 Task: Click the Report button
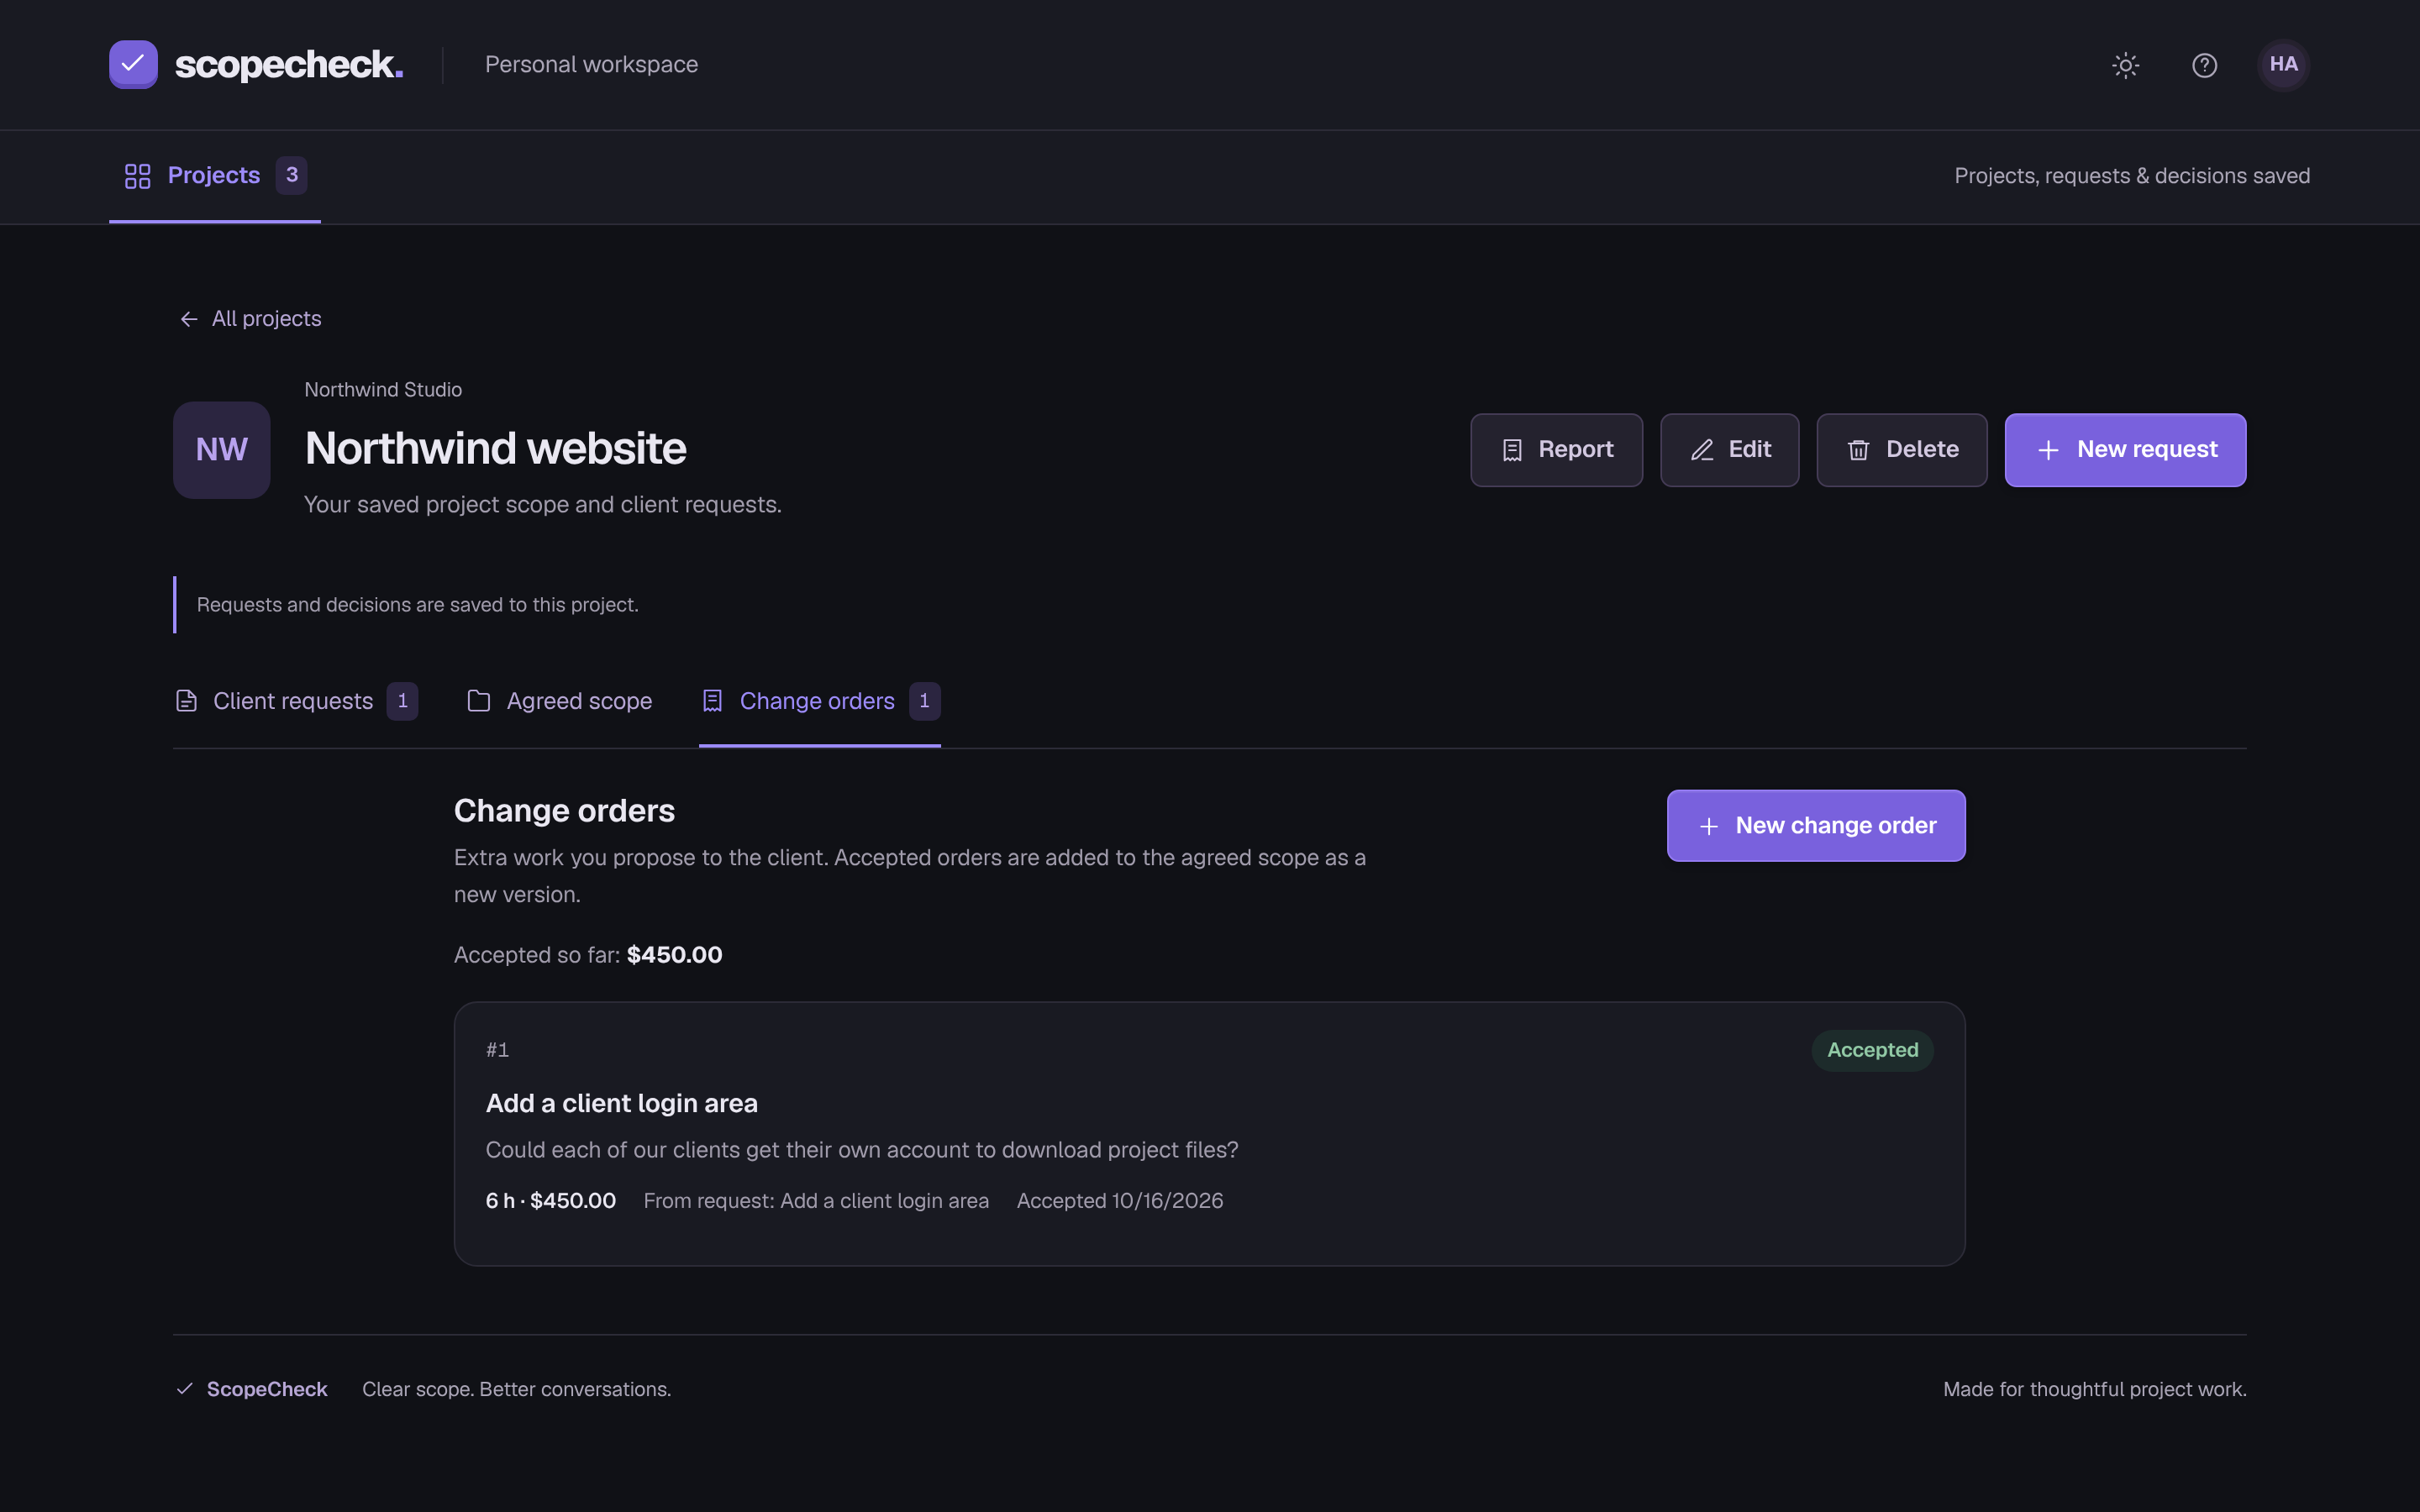pyautogui.click(x=1556, y=450)
